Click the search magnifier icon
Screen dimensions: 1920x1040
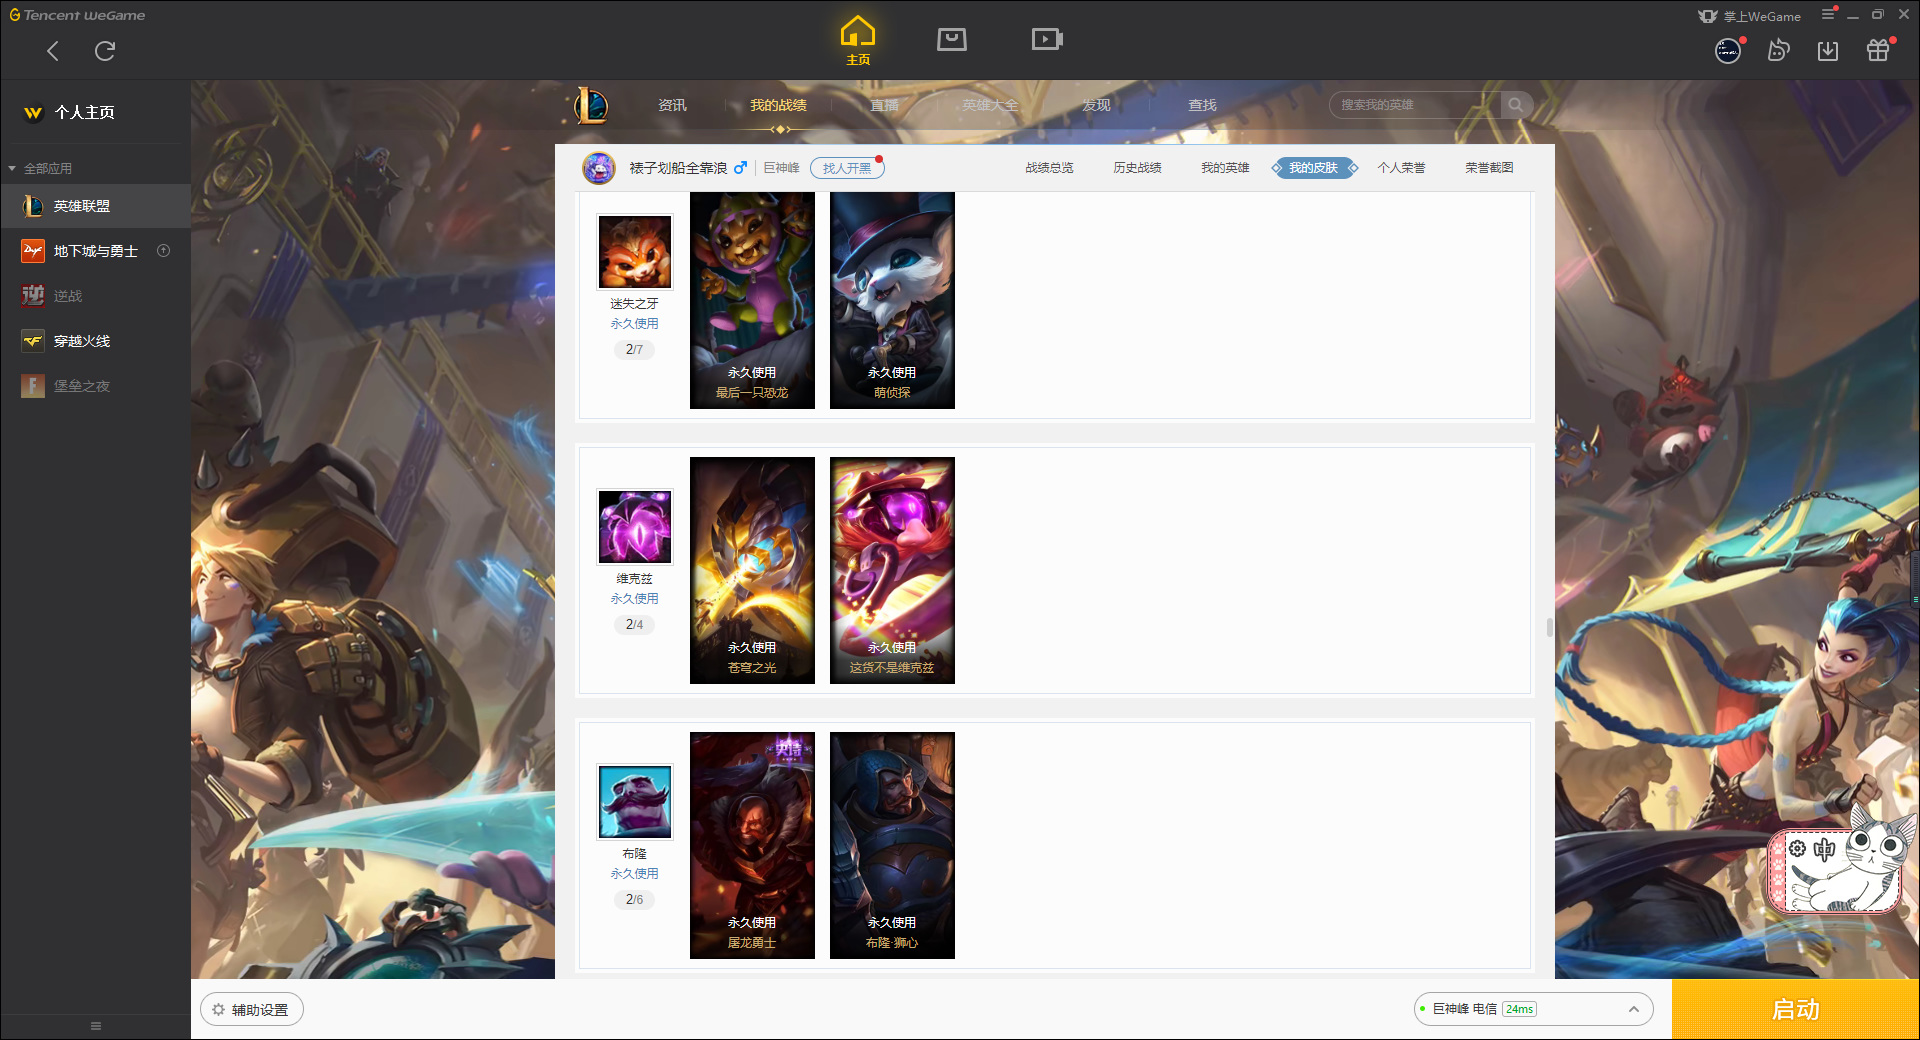(1516, 105)
